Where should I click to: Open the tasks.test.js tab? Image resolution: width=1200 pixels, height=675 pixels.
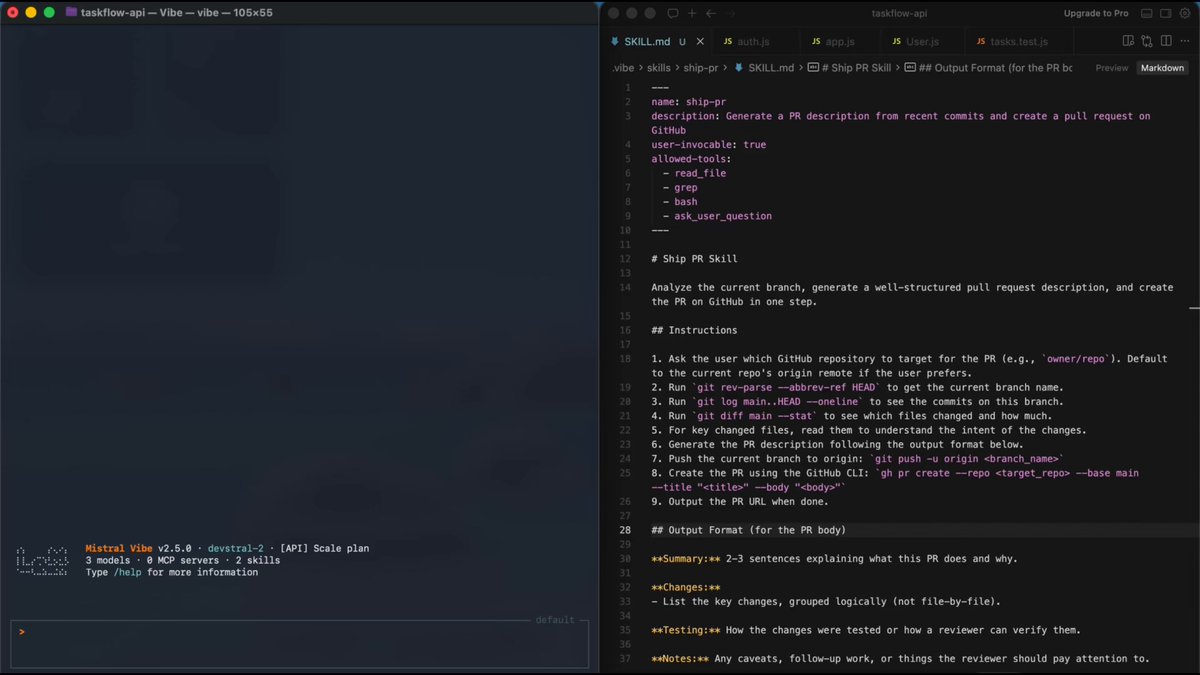(x=1018, y=42)
